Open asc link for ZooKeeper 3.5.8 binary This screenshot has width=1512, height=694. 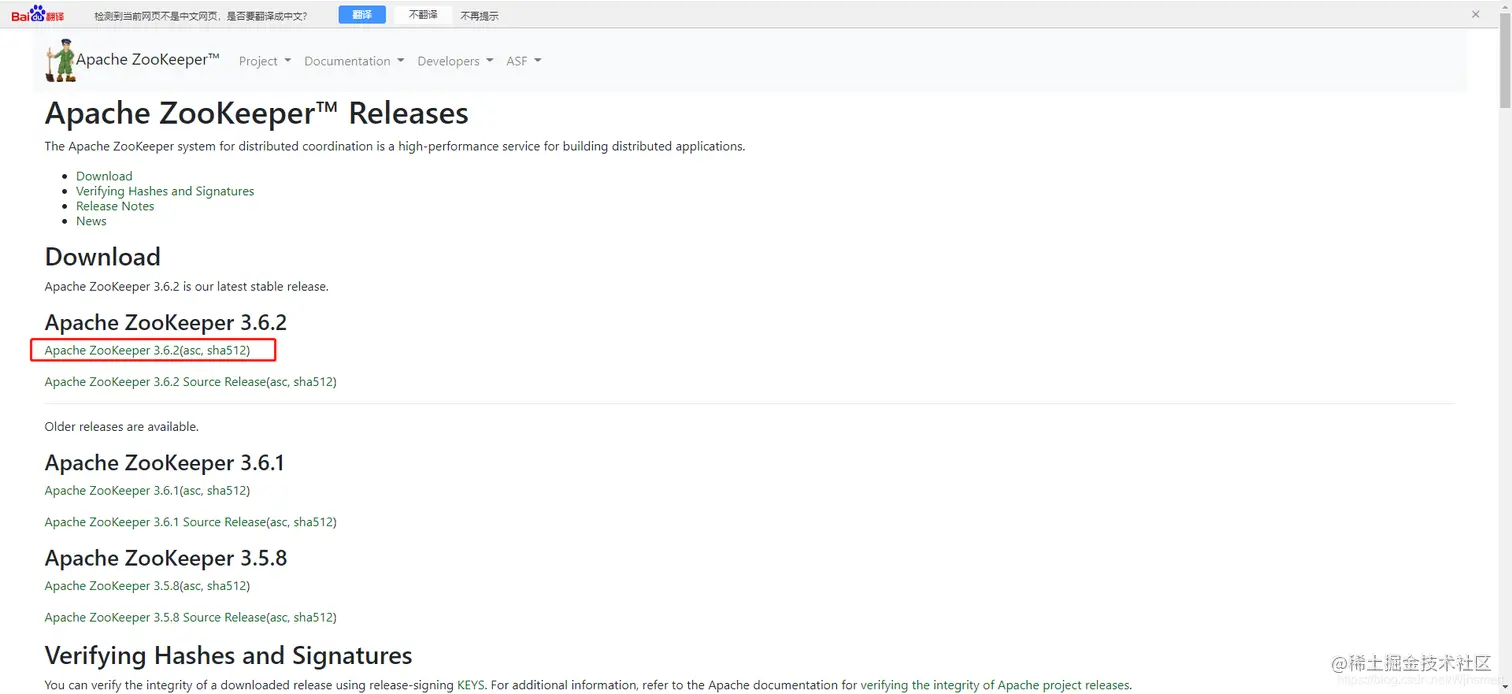coord(193,586)
